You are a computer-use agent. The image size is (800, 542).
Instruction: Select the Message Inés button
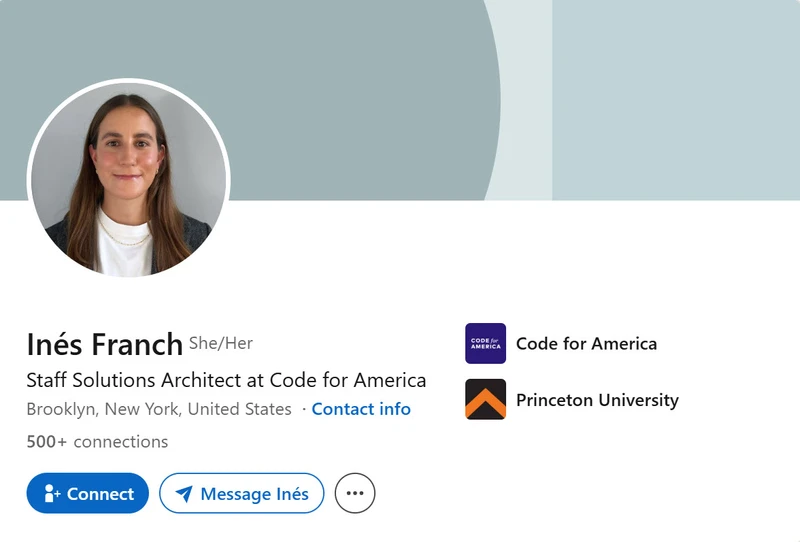pyautogui.click(x=242, y=493)
